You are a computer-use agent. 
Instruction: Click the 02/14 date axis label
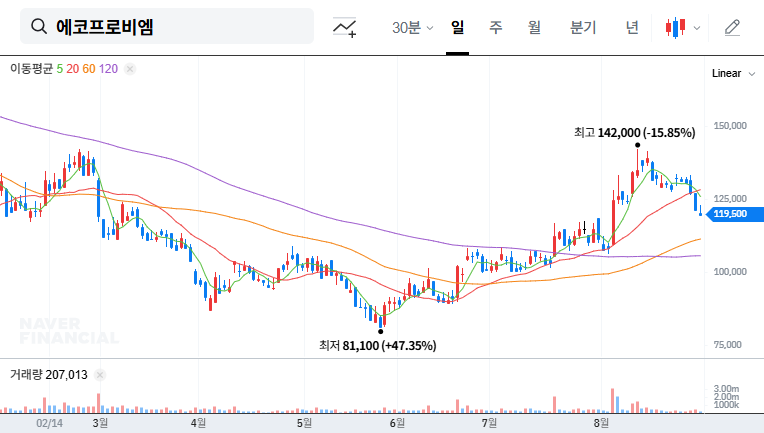click(x=49, y=423)
